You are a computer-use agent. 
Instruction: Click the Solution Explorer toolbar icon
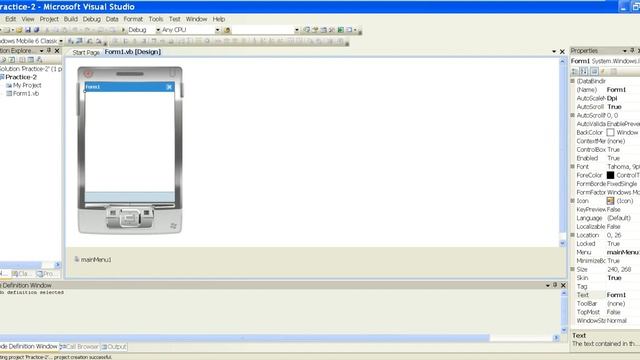click(307, 30)
